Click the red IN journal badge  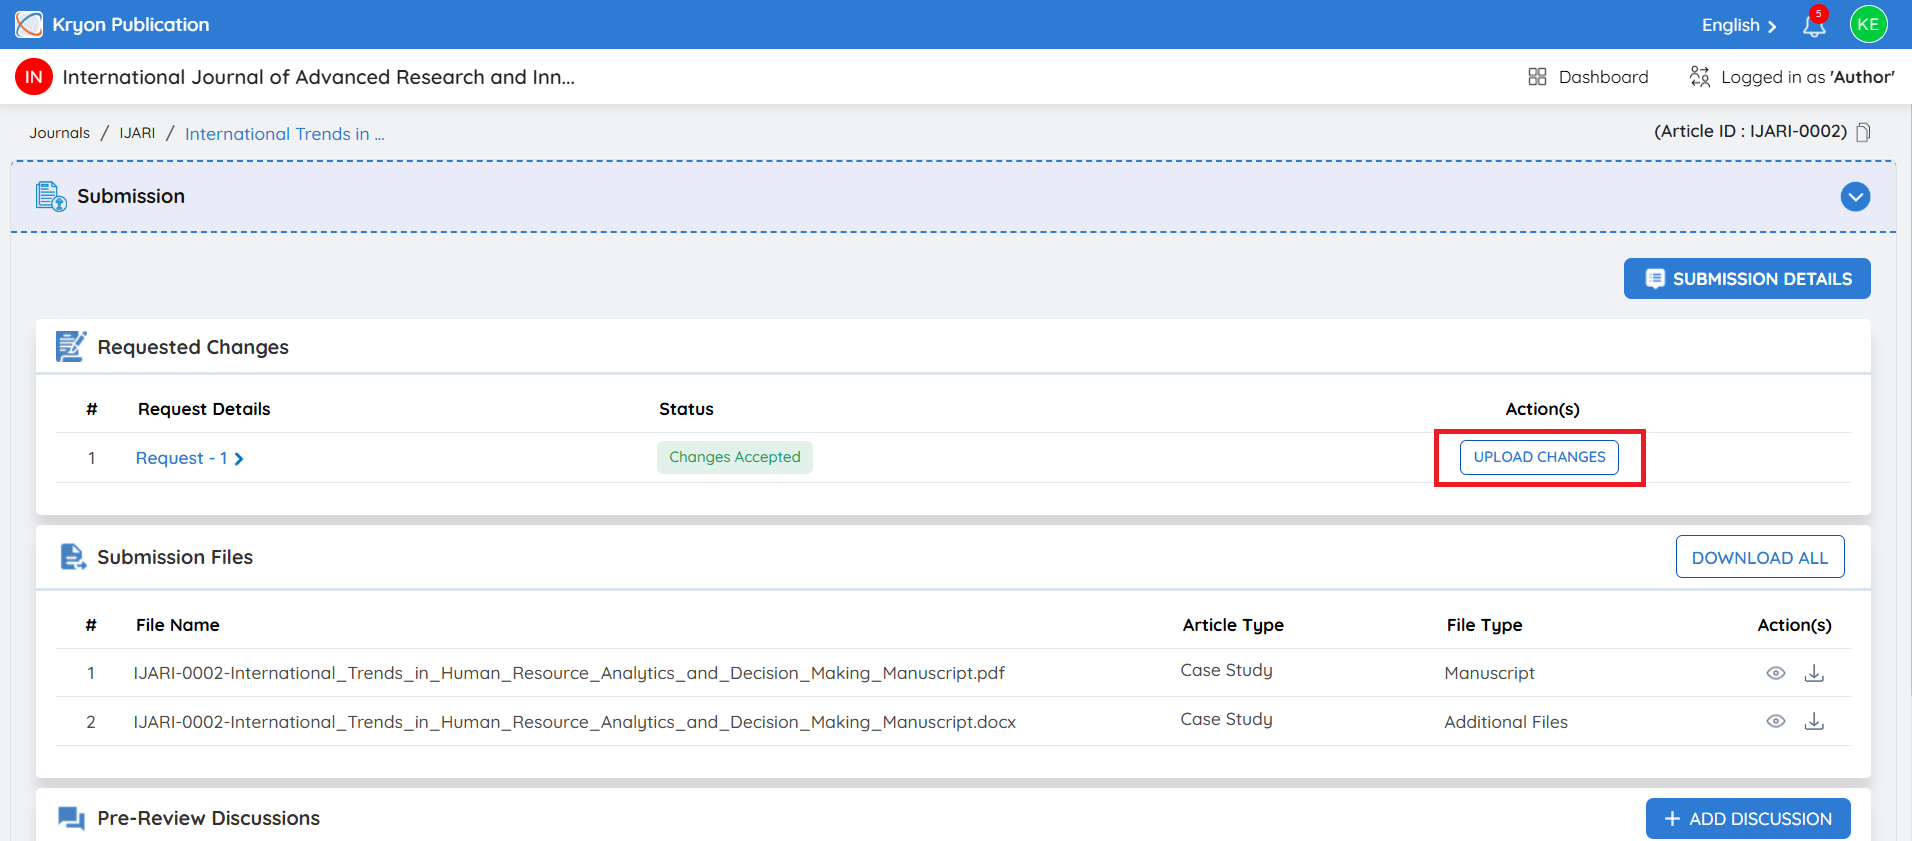[x=34, y=77]
